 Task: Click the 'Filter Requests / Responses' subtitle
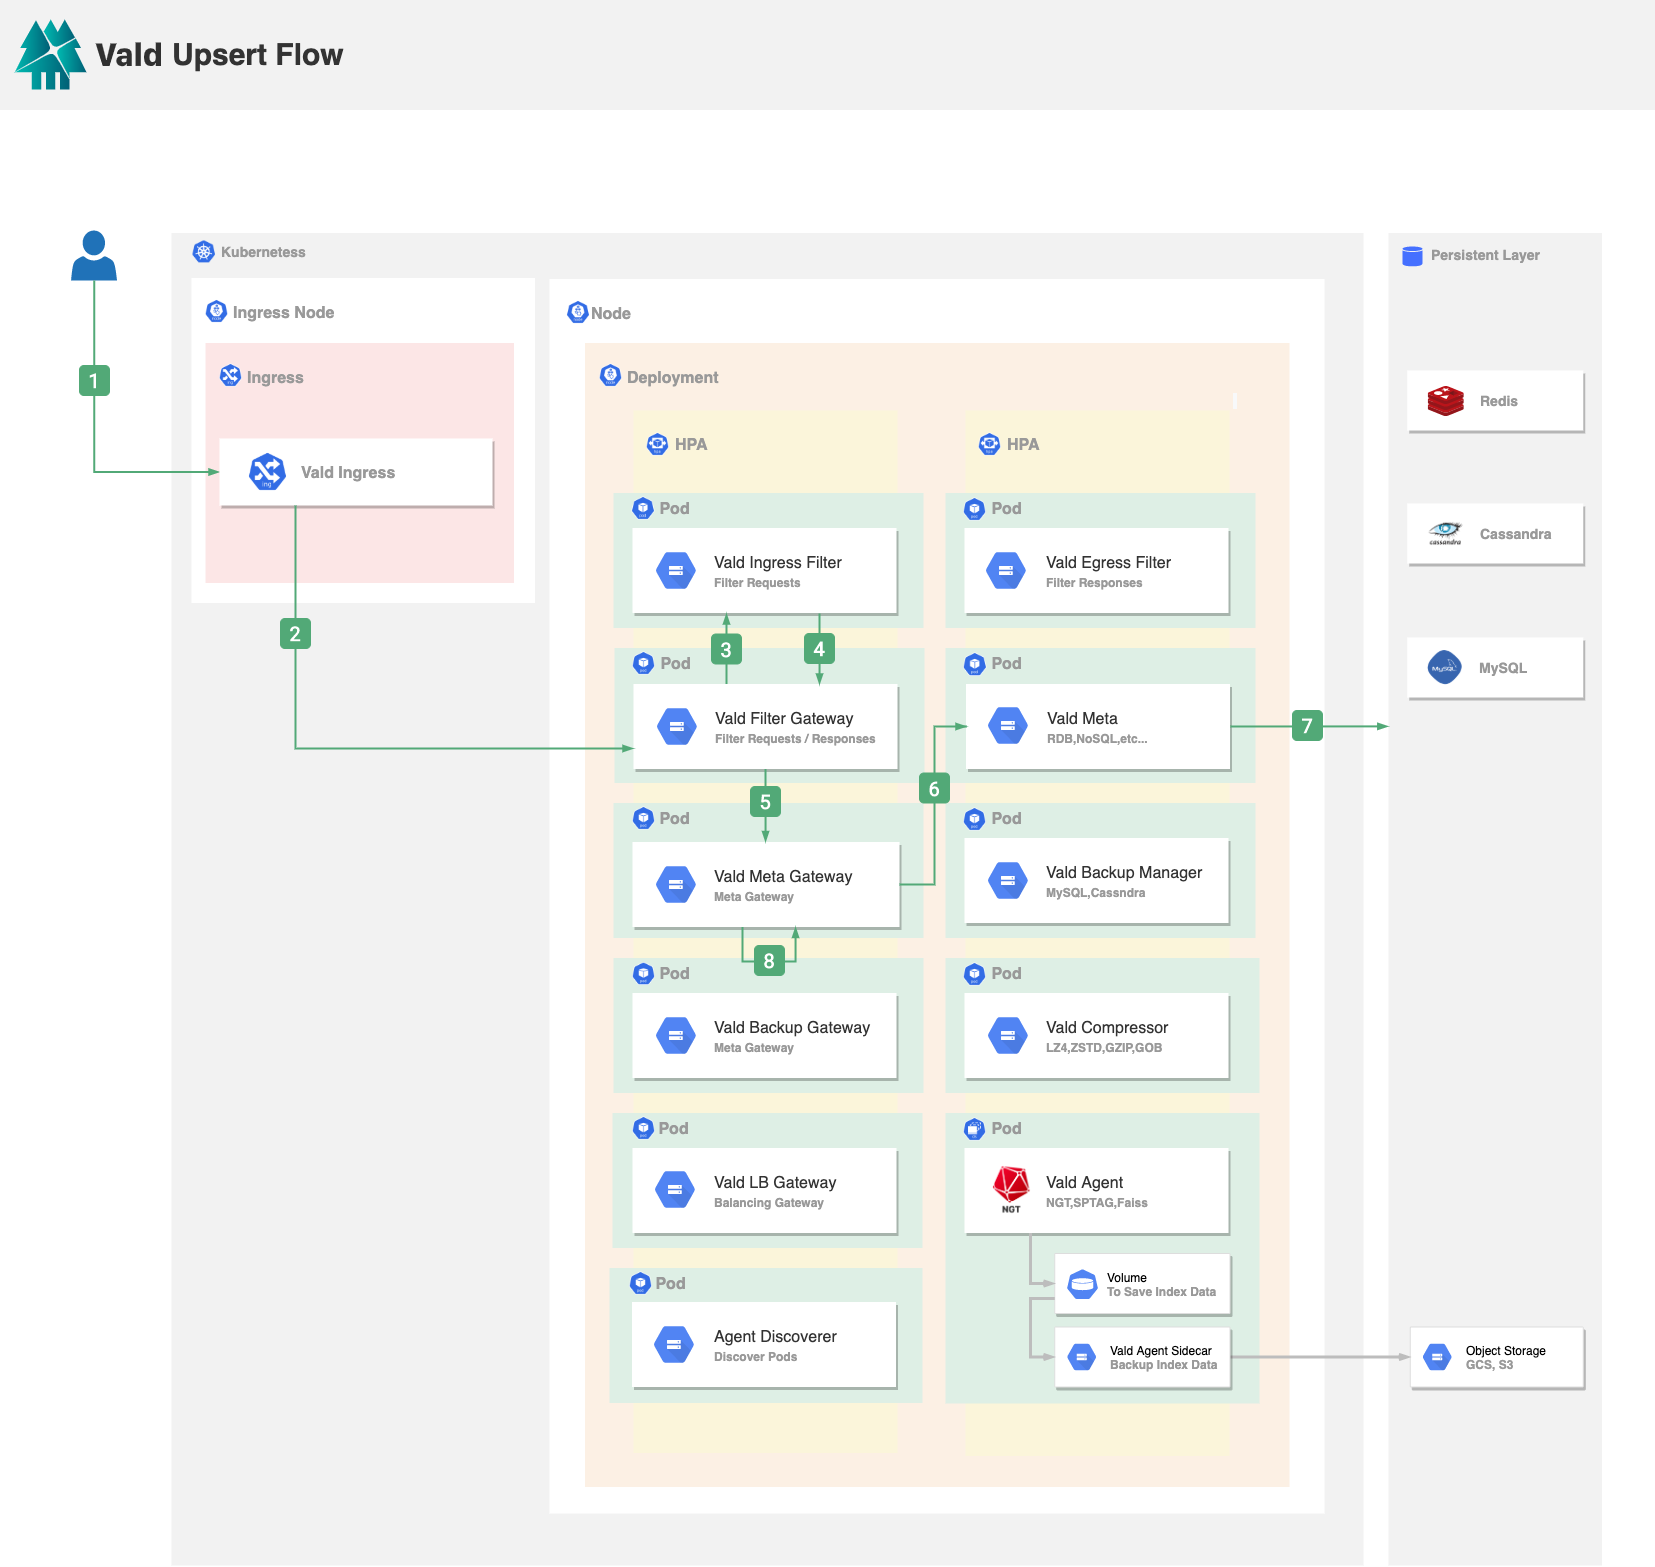click(x=795, y=739)
